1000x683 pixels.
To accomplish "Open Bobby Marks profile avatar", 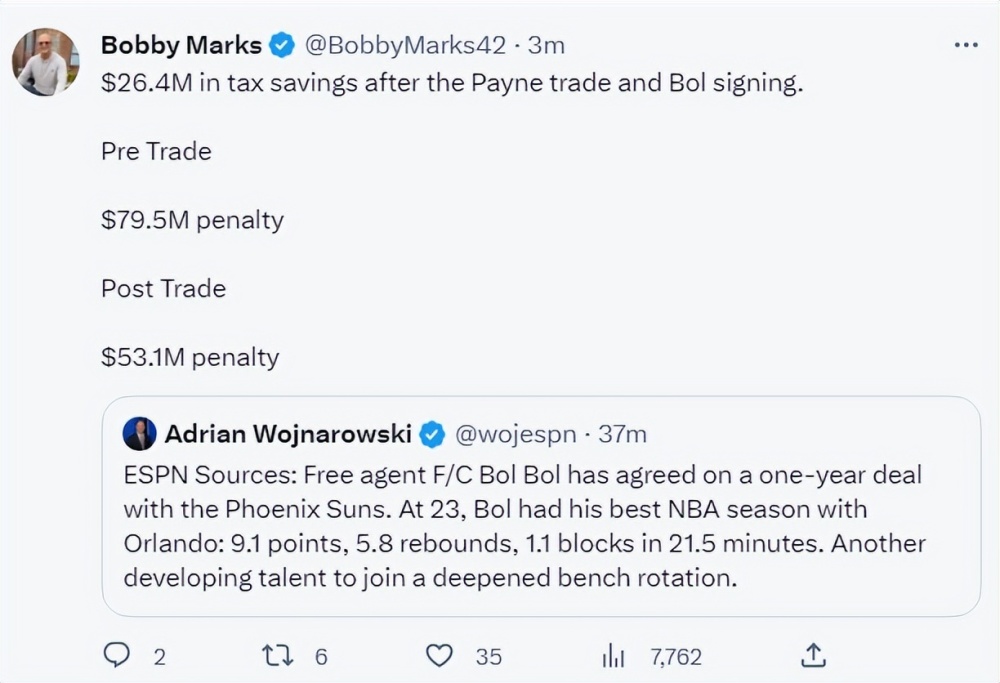I will click(45, 62).
